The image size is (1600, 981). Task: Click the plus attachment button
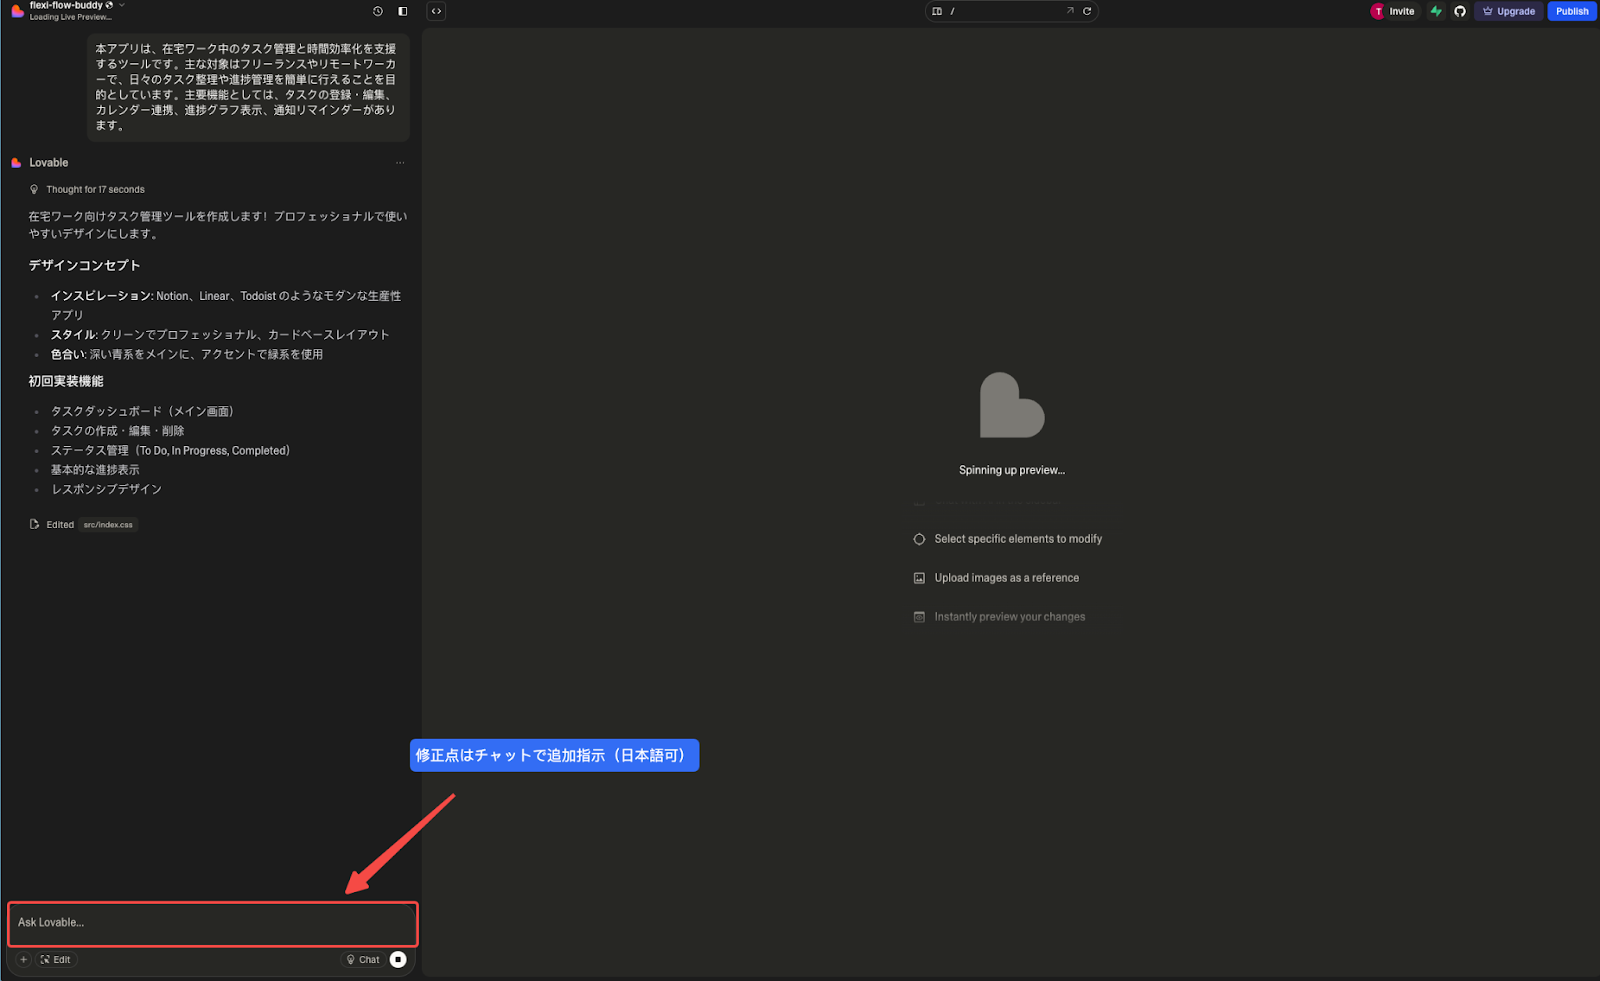click(x=24, y=959)
